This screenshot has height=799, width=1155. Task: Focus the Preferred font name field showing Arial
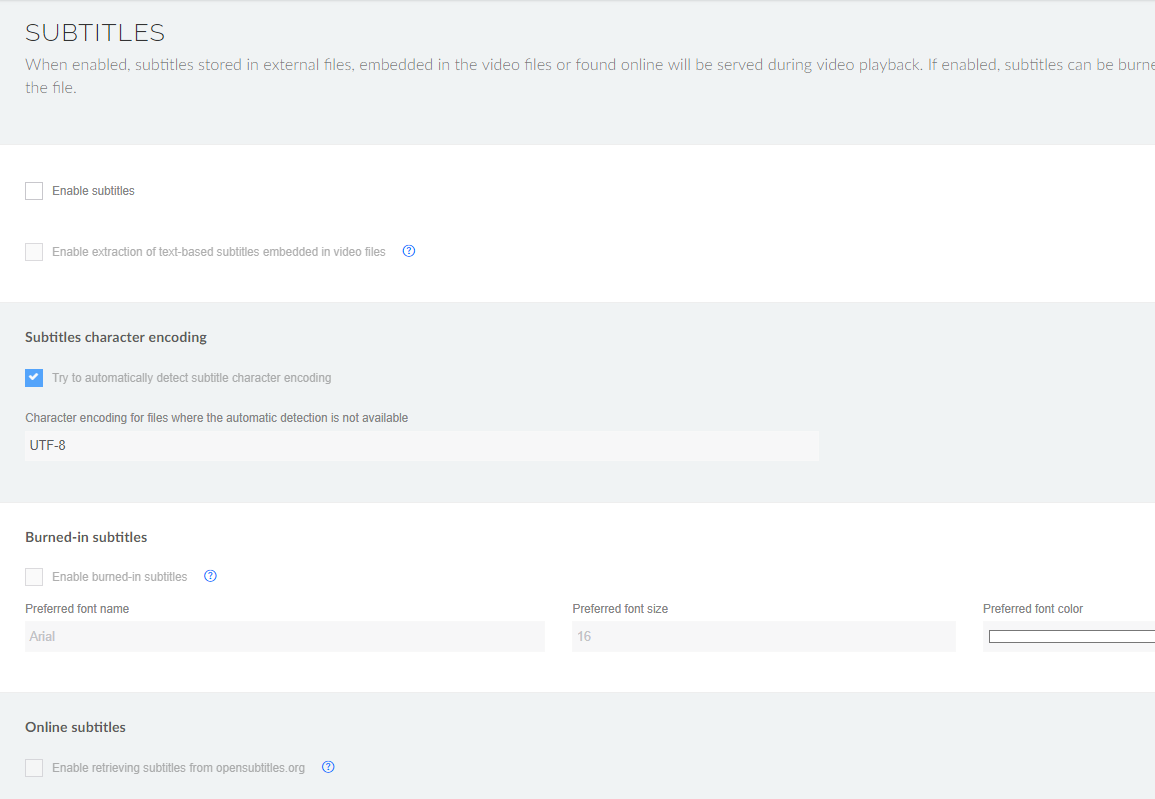(284, 636)
